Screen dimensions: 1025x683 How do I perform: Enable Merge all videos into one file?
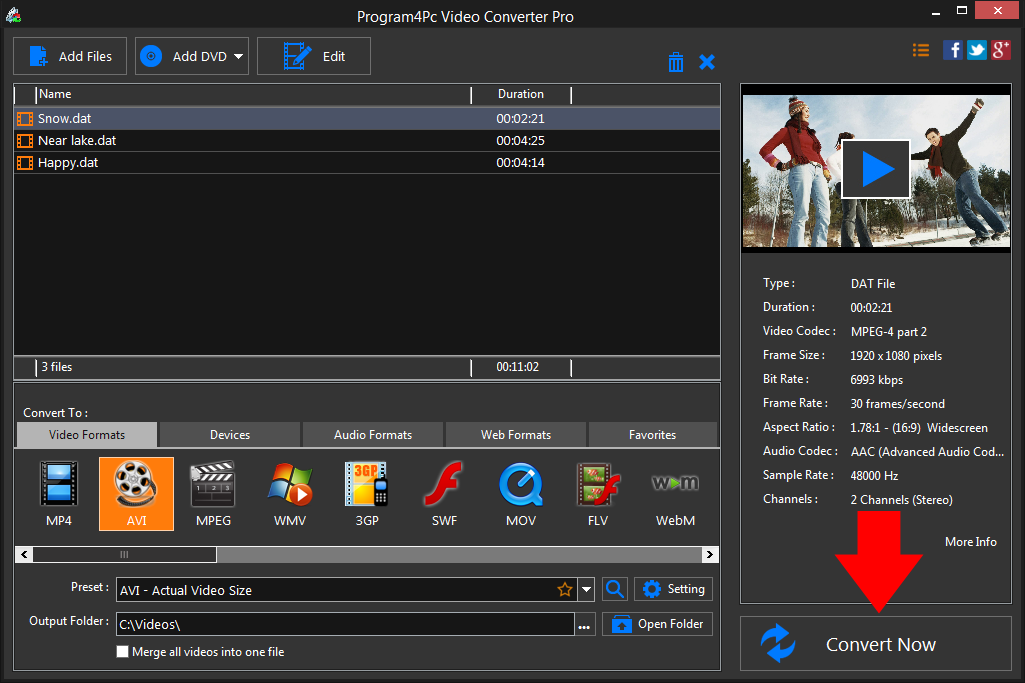123,652
